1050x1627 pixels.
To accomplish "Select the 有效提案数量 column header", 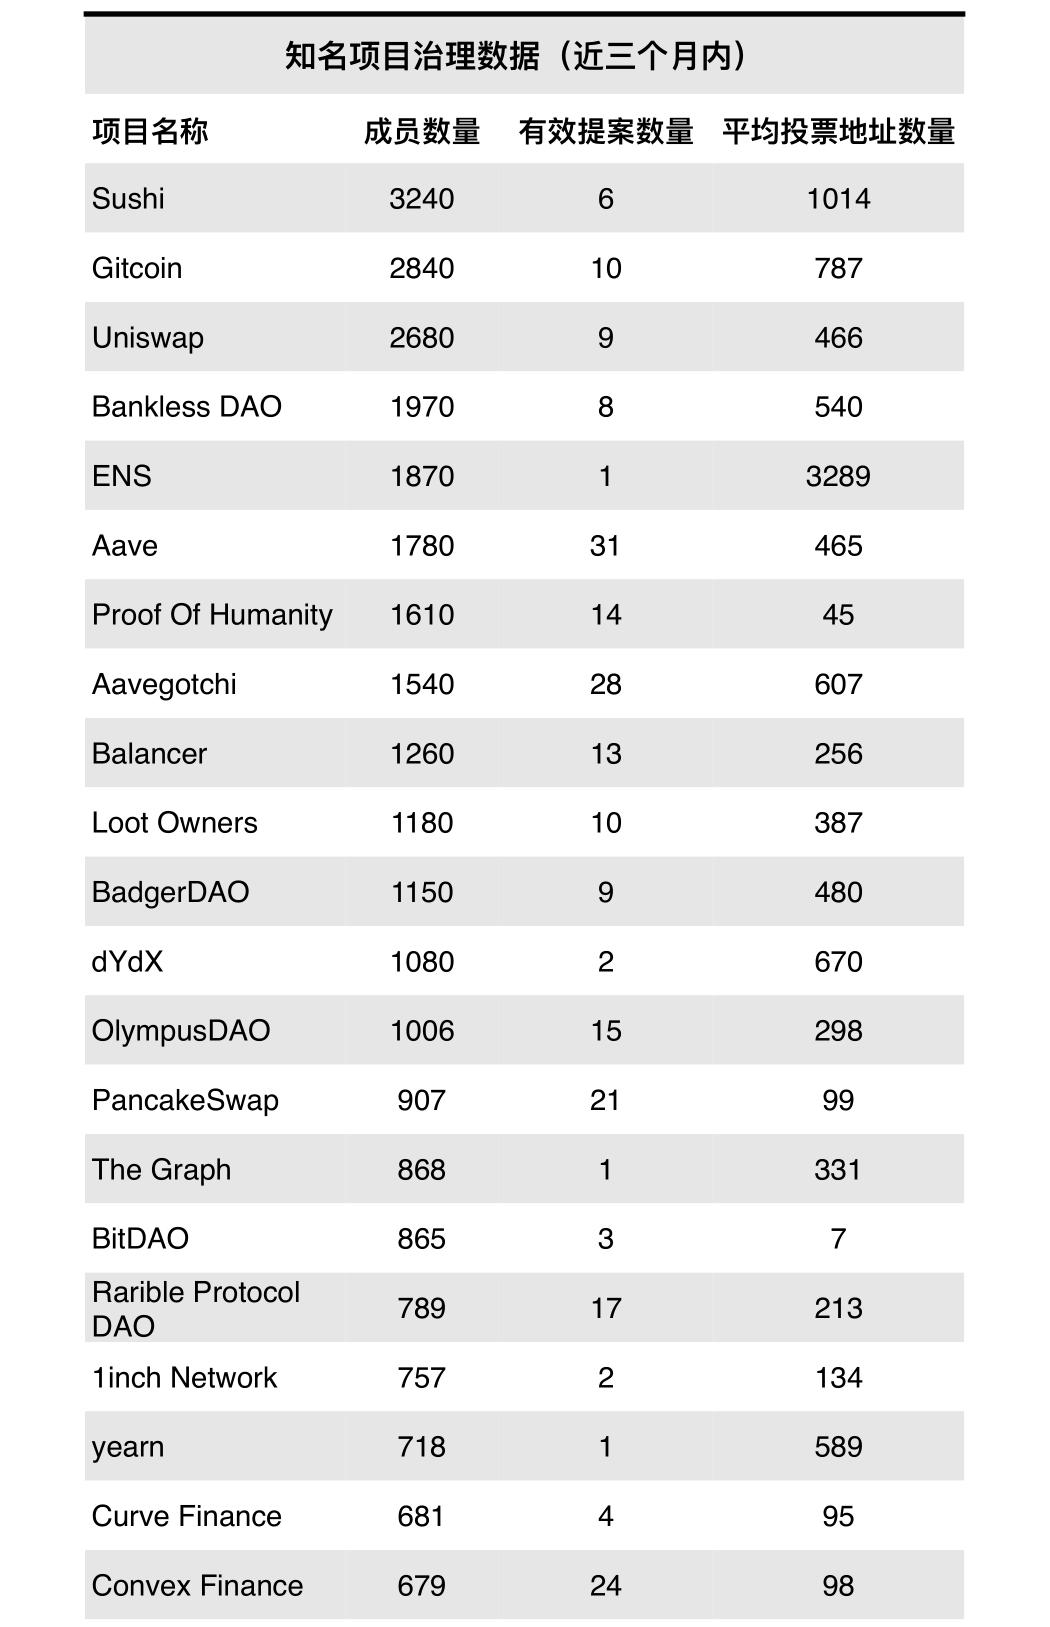I will click(605, 131).
